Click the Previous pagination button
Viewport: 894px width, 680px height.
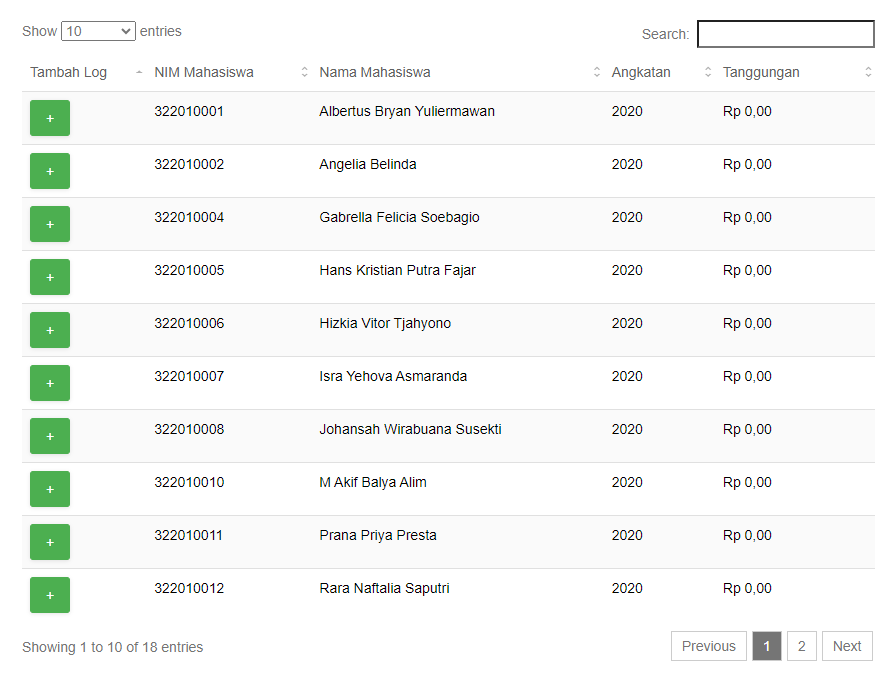(709, 646)
